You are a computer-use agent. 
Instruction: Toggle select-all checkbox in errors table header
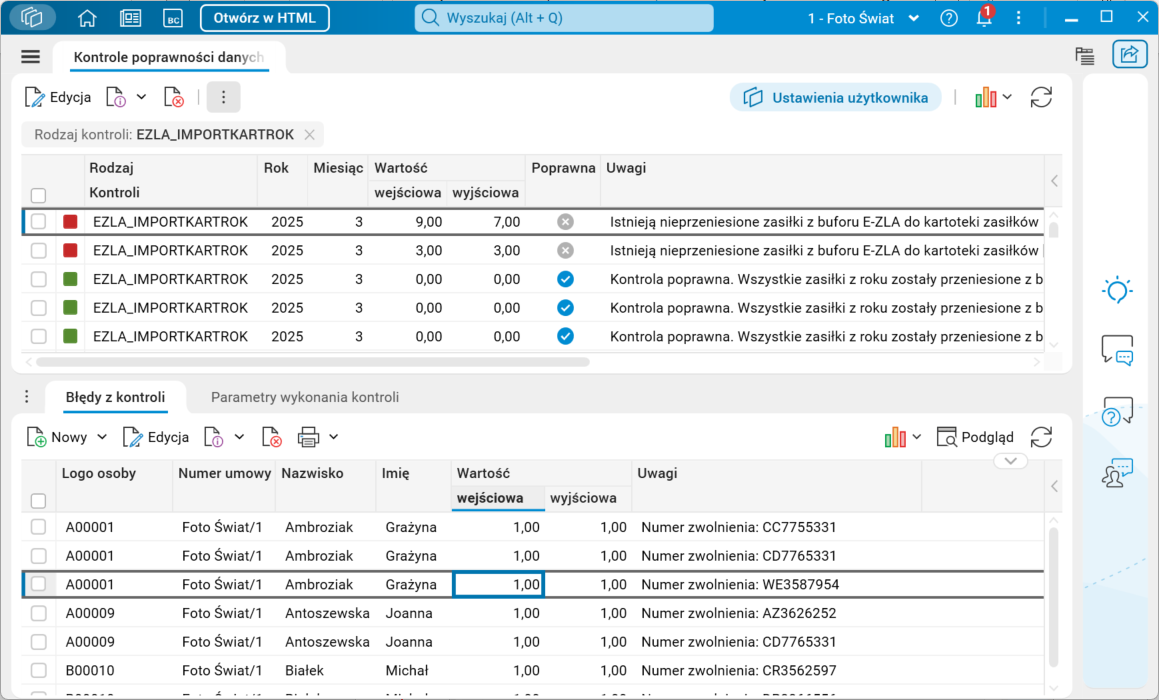38,501
